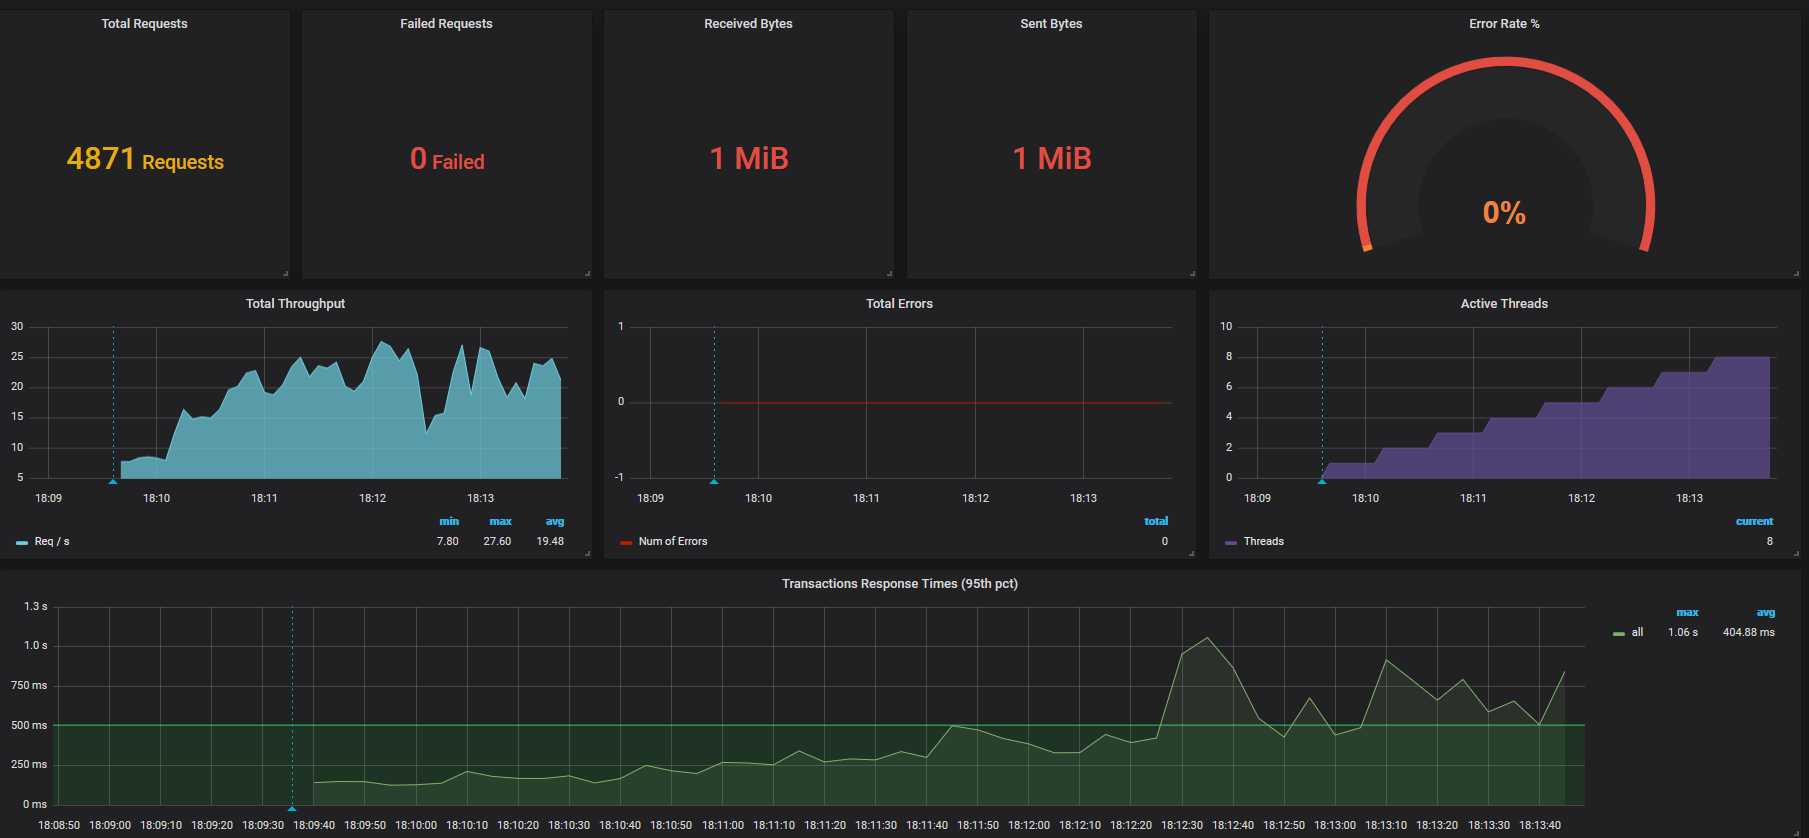This screenshot has height=838, width=1809.
Task: Open the Total Errors panel title menu
Action: click(899, 304)
